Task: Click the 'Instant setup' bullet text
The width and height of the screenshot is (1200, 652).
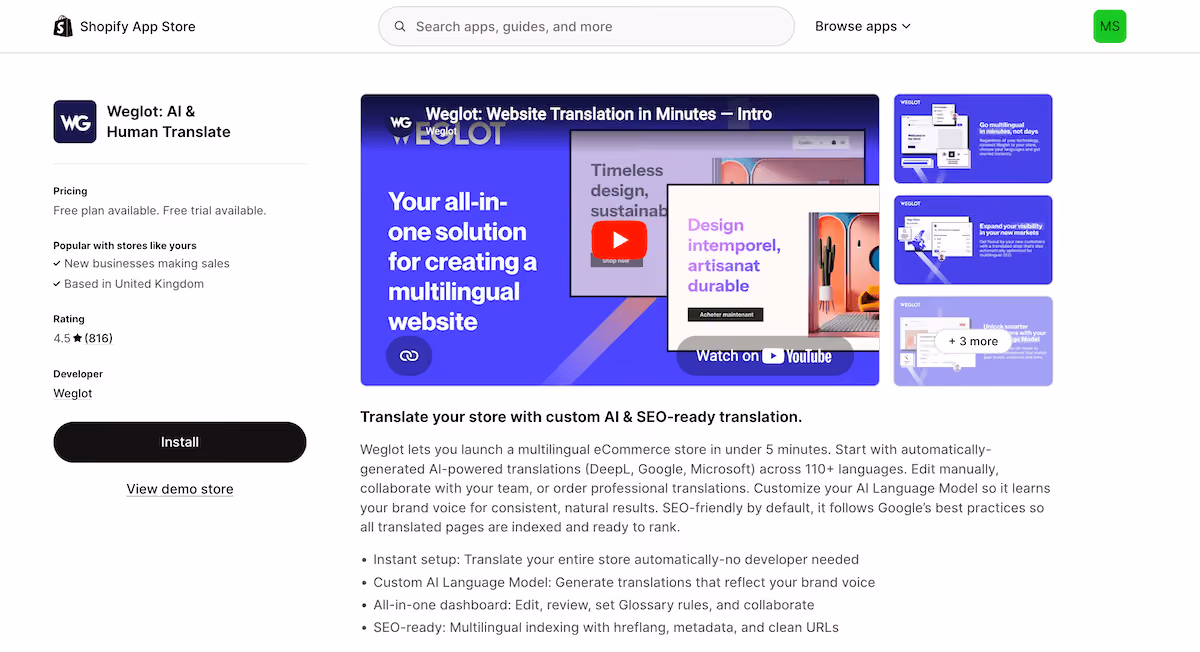Action: (x=616, y=560)
